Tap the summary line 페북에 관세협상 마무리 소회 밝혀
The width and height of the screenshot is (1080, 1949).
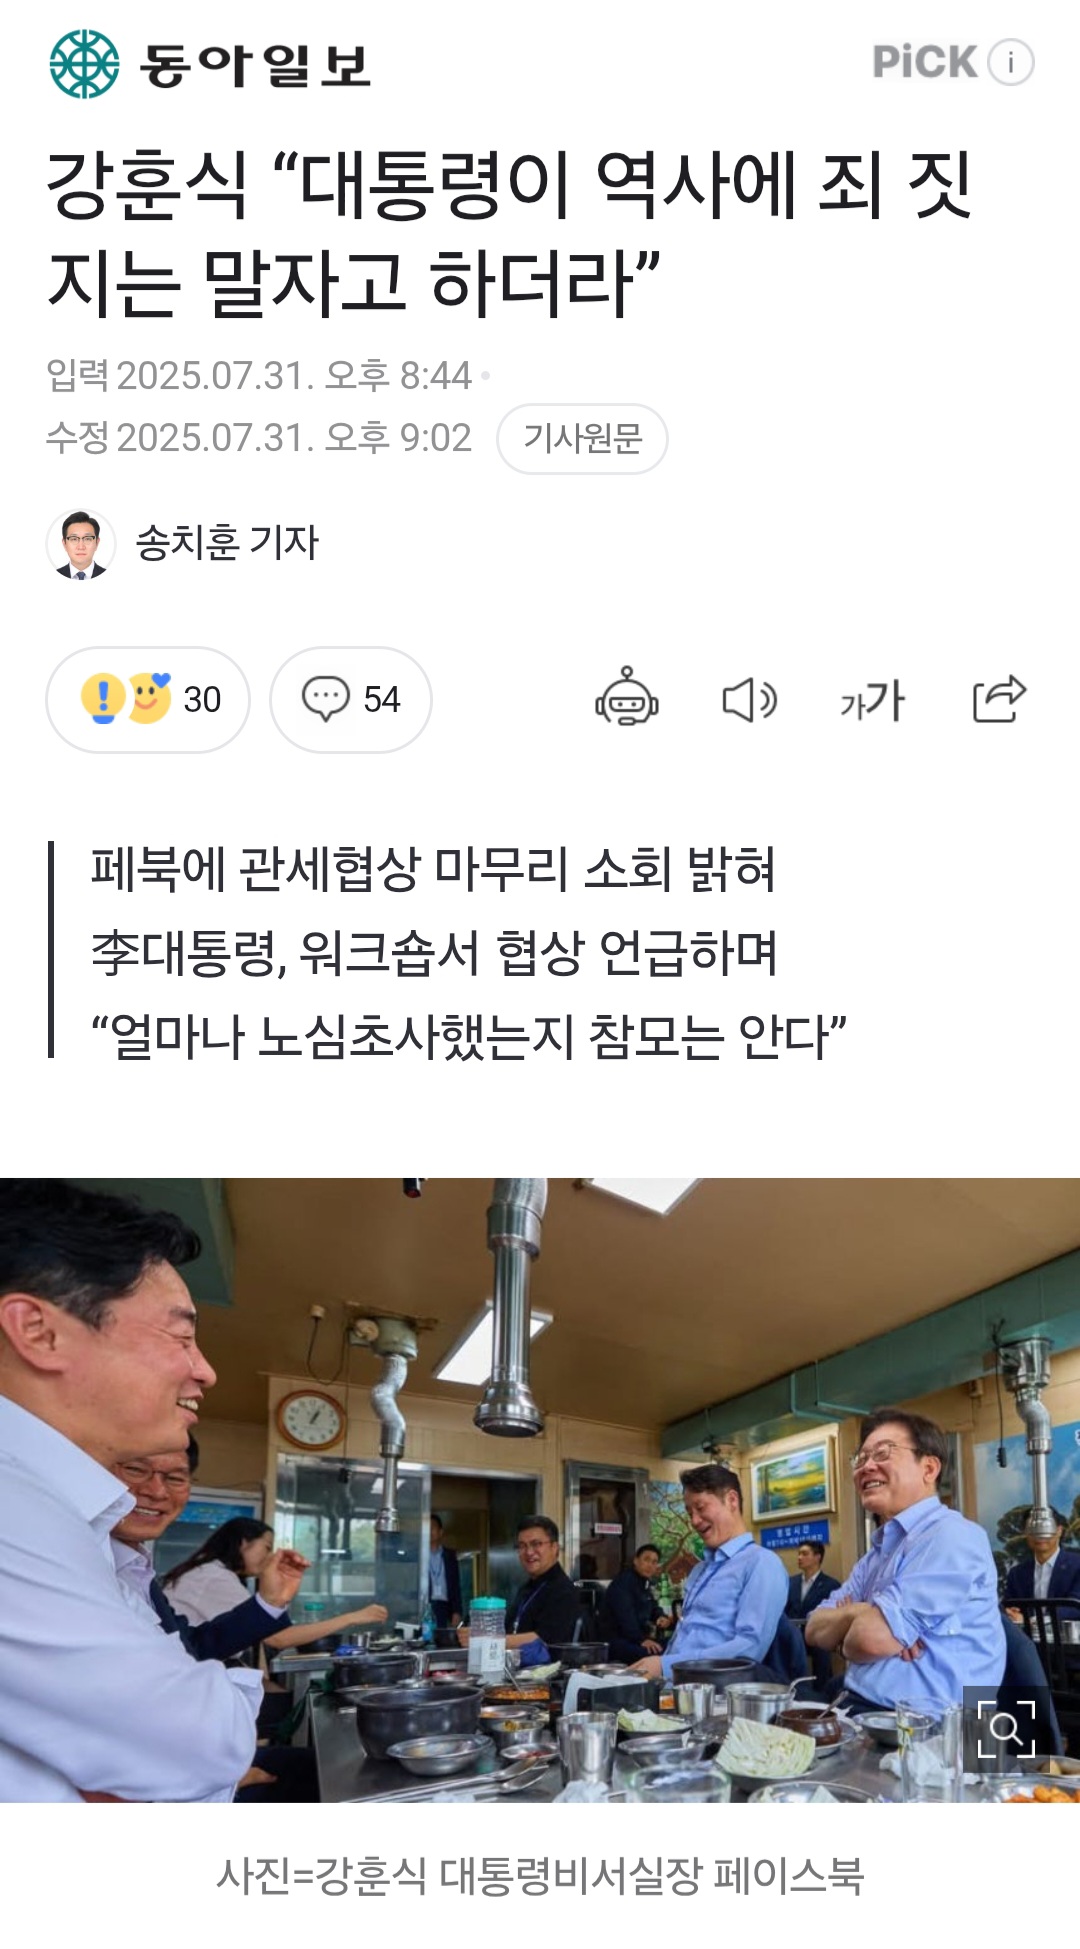(433, 868)
